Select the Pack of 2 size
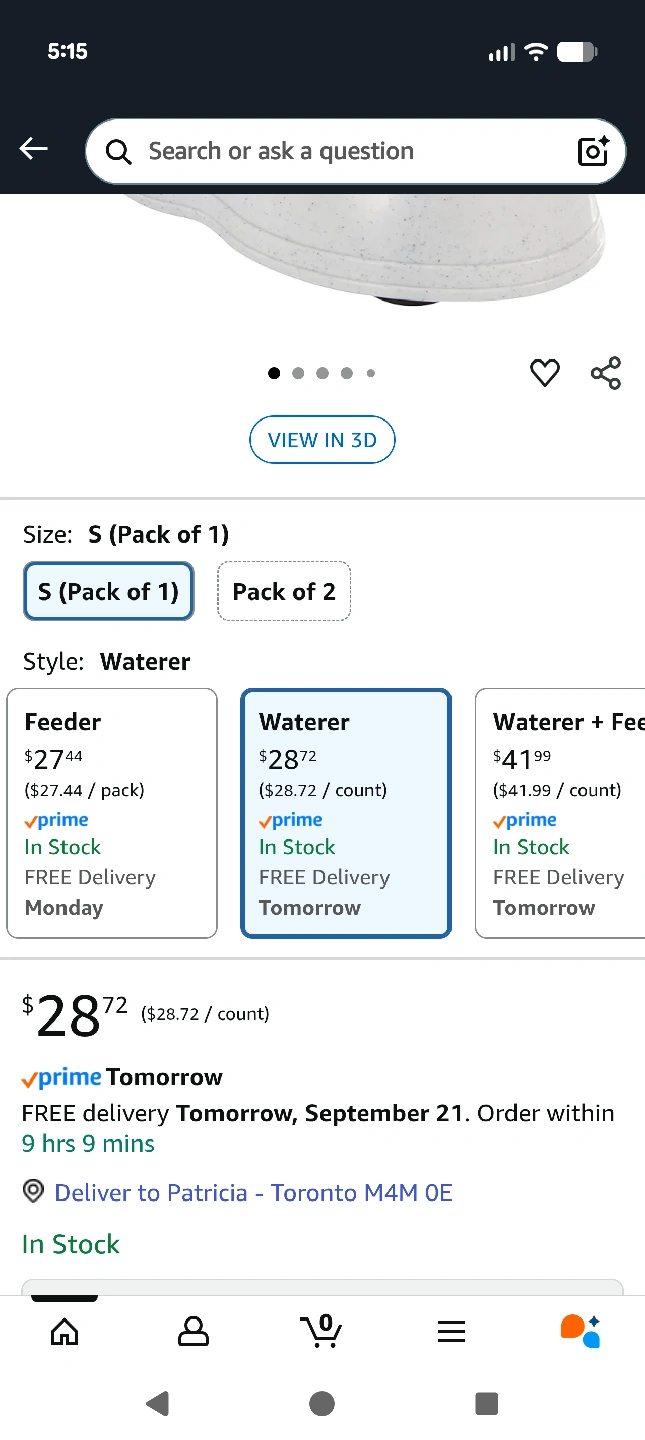This screenshot has width=645, height=1440. (284, 592)
